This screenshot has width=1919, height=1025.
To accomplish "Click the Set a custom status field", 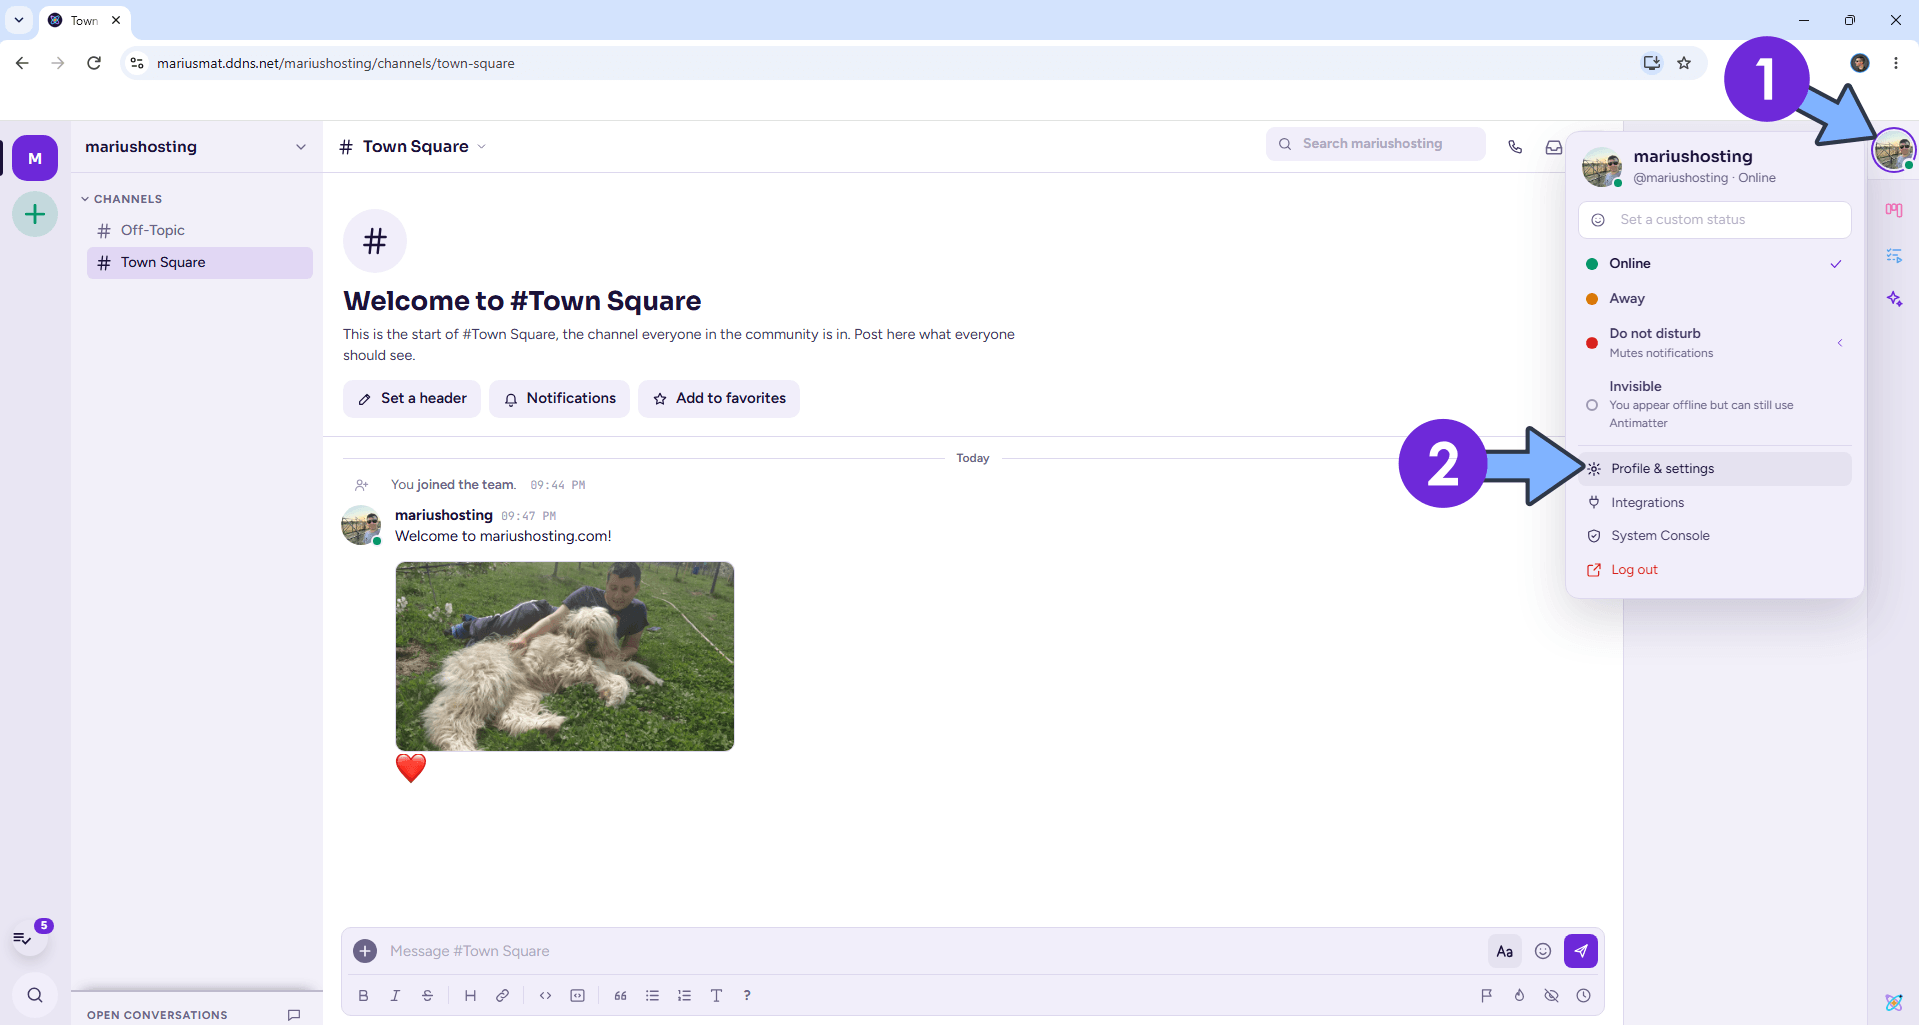I will pos(1714,220).
